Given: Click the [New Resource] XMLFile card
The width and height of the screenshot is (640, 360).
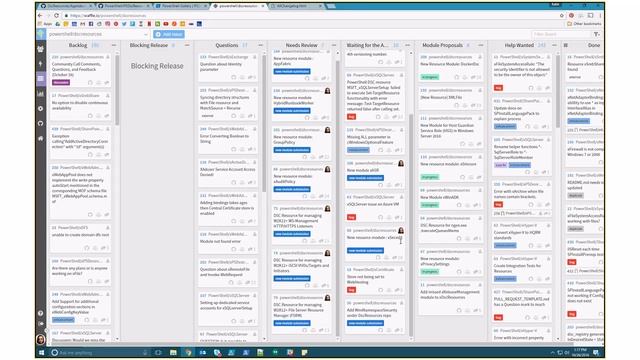Looking at the screenshot, I should [x=450, y=98].
